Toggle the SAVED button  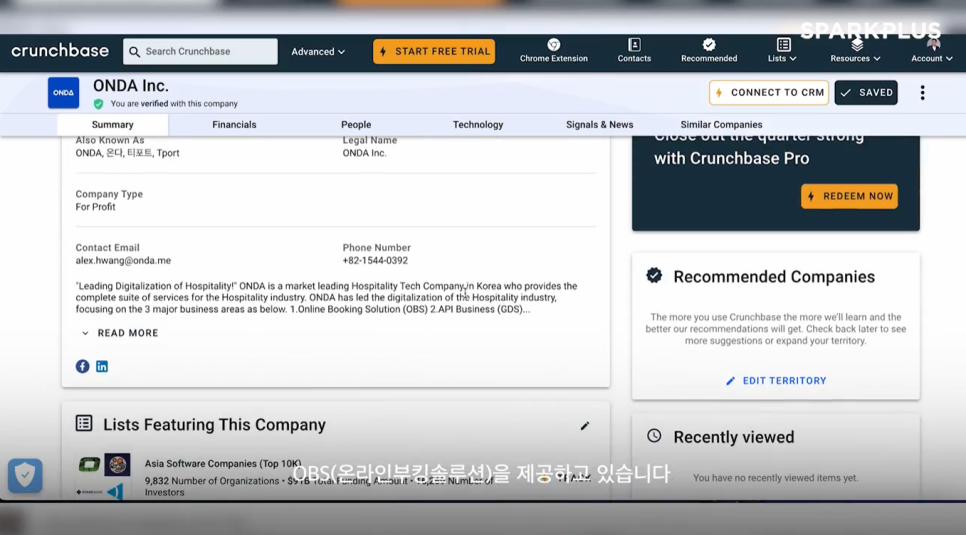(x=866, y=92)
